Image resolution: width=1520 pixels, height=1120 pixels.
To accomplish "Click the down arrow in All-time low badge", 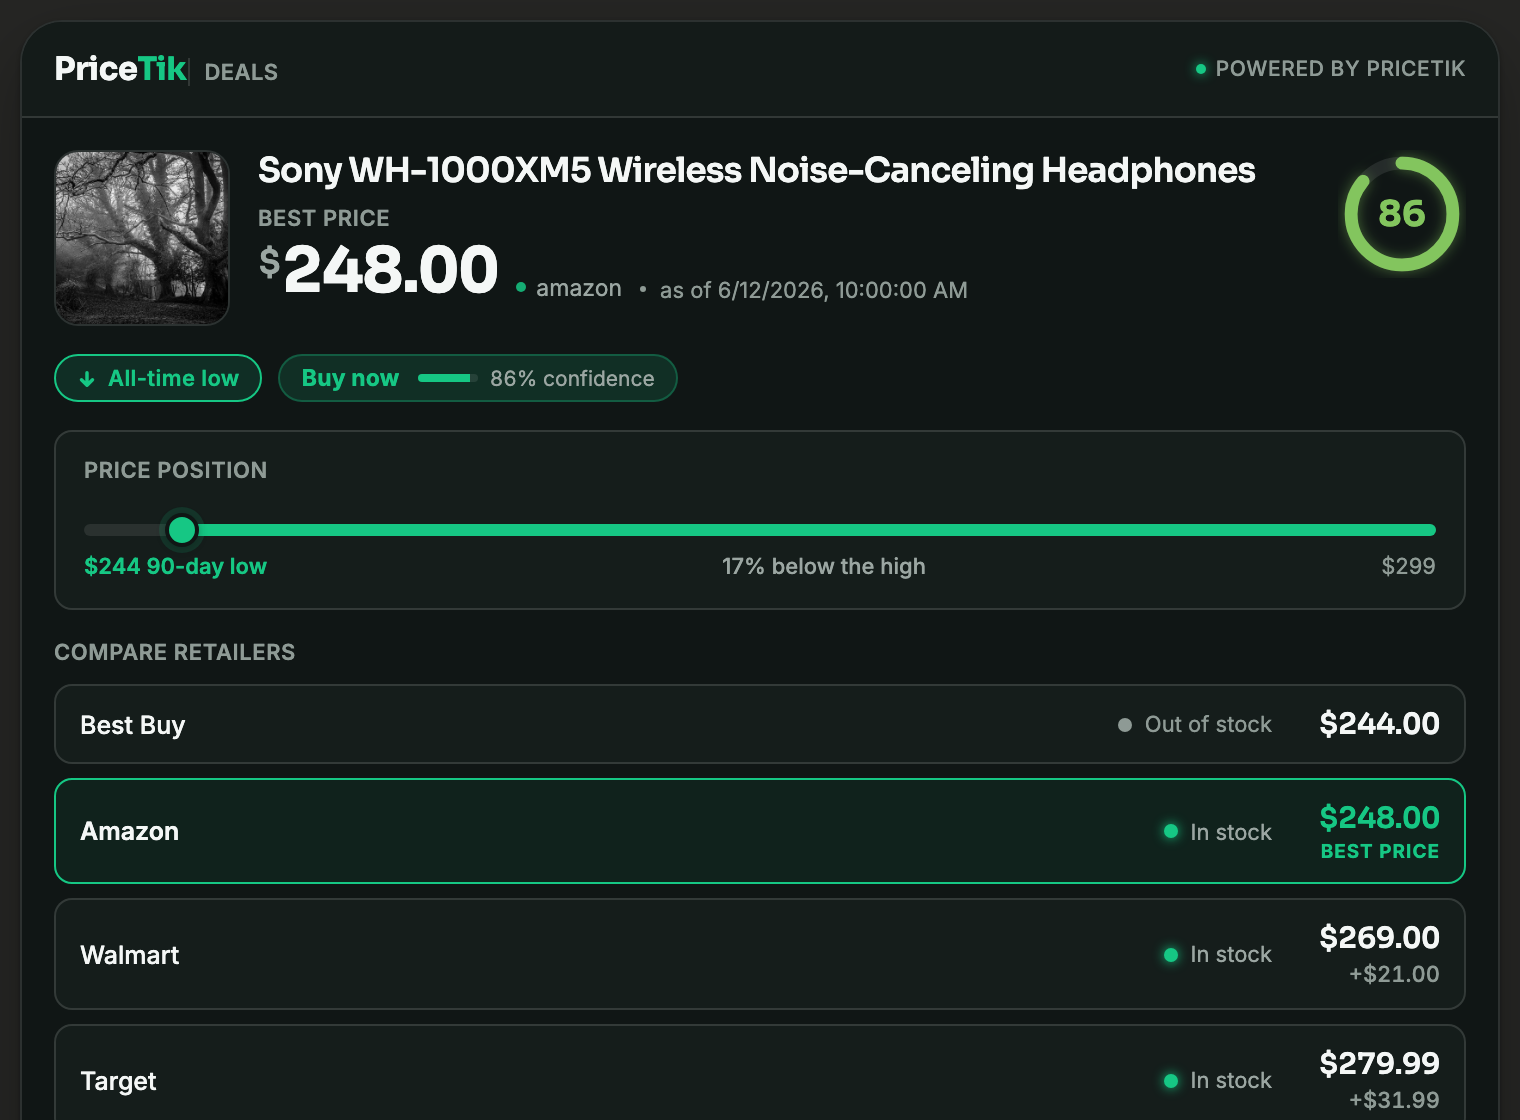I will coord(87,379).
